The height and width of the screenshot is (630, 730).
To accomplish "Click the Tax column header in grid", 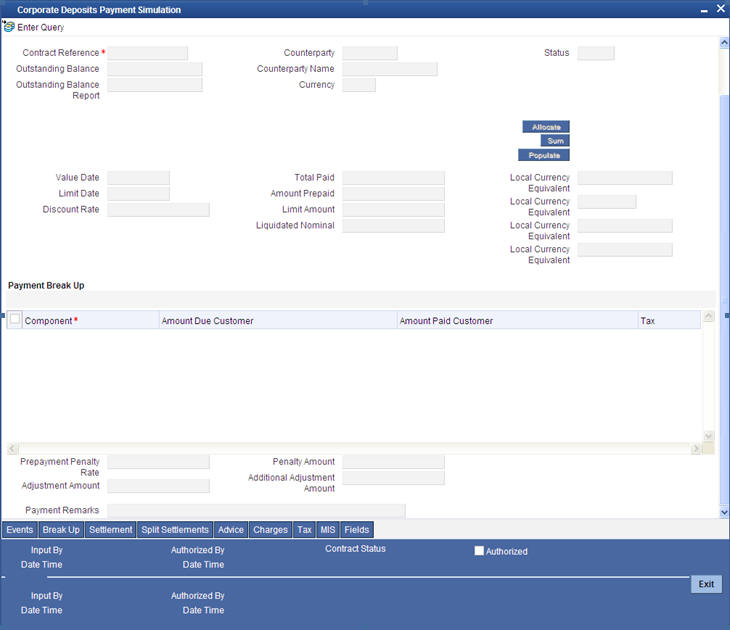I will coord(669,321).
